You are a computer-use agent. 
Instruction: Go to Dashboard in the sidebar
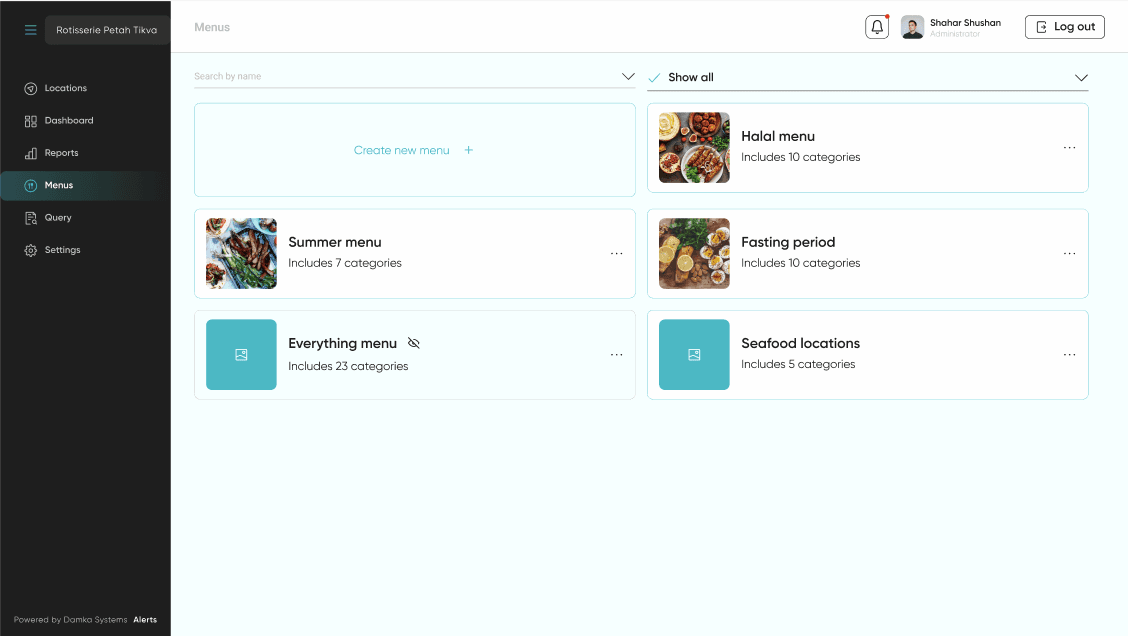click(x=69, y=120)
